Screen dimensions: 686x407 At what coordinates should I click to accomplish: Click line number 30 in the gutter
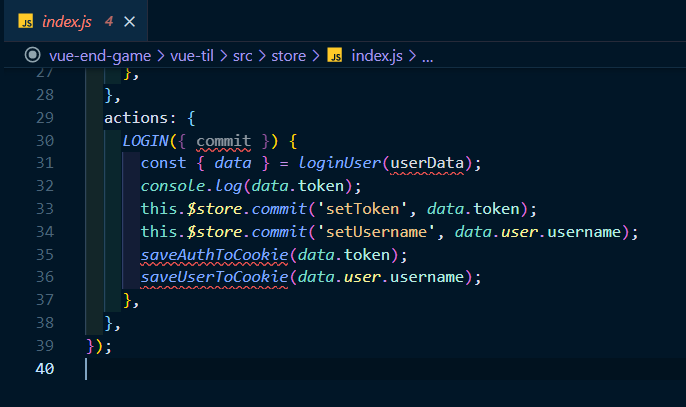click(45, 140)
